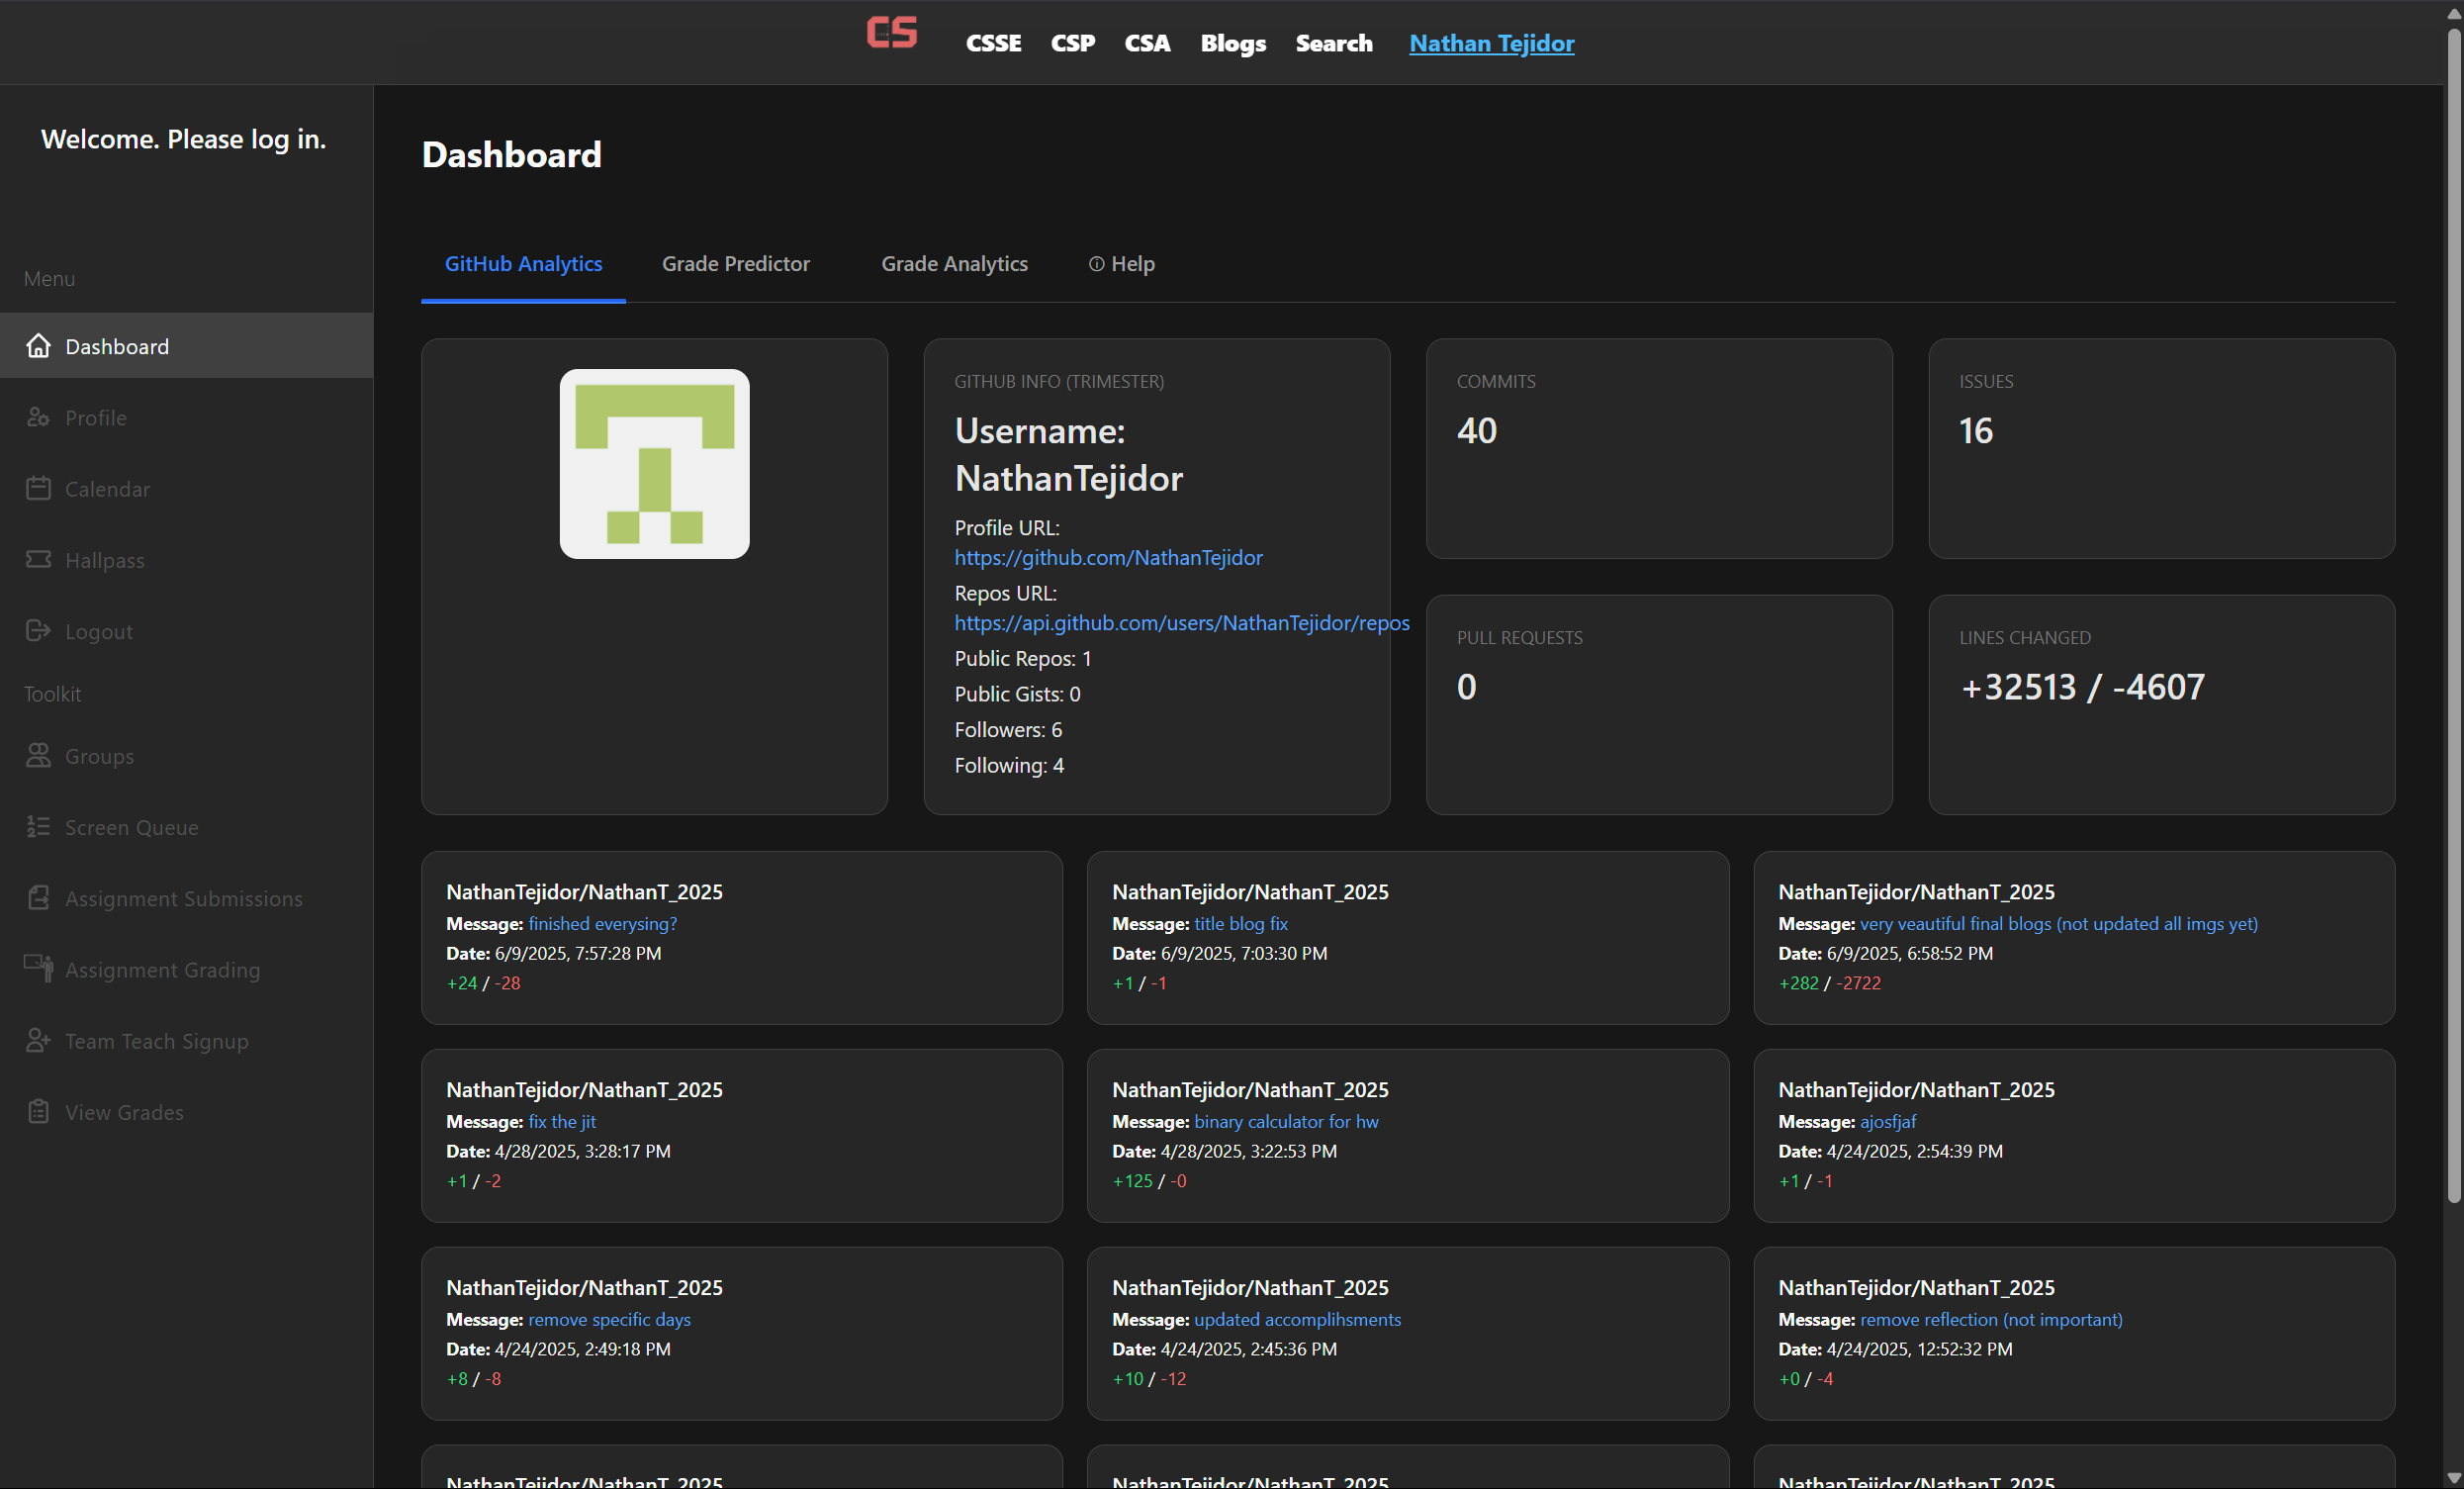This screenshot has width=2464, height=1489.
Task: Click the 'Followers: 6' text
Action: 1008,730
